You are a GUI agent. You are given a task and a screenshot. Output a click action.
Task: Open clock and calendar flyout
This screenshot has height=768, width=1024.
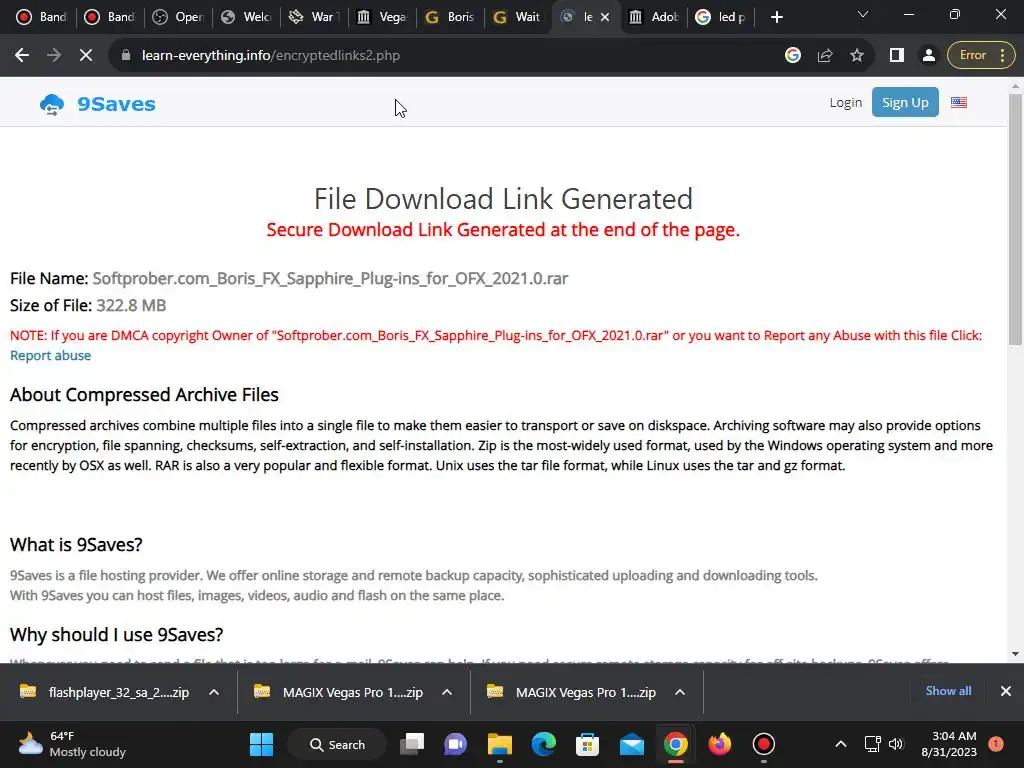pos(949,744)
